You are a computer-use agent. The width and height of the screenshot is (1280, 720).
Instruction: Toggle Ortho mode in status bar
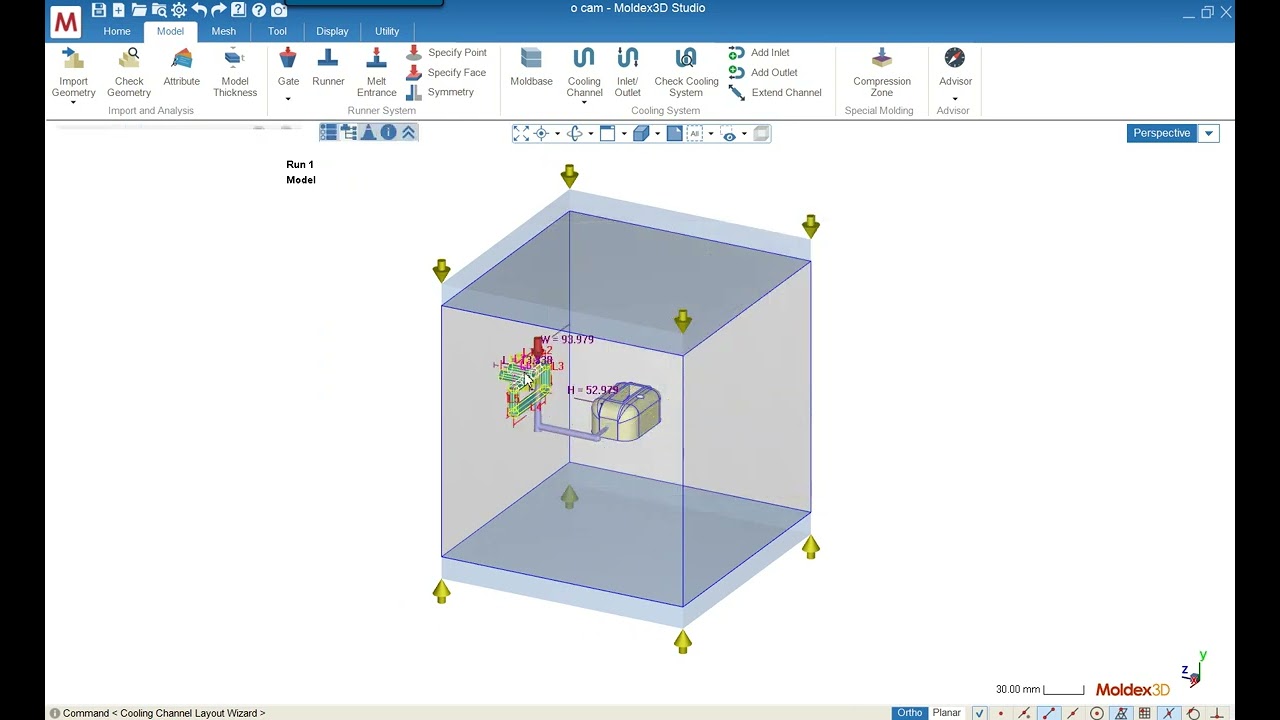coord(910,713)
